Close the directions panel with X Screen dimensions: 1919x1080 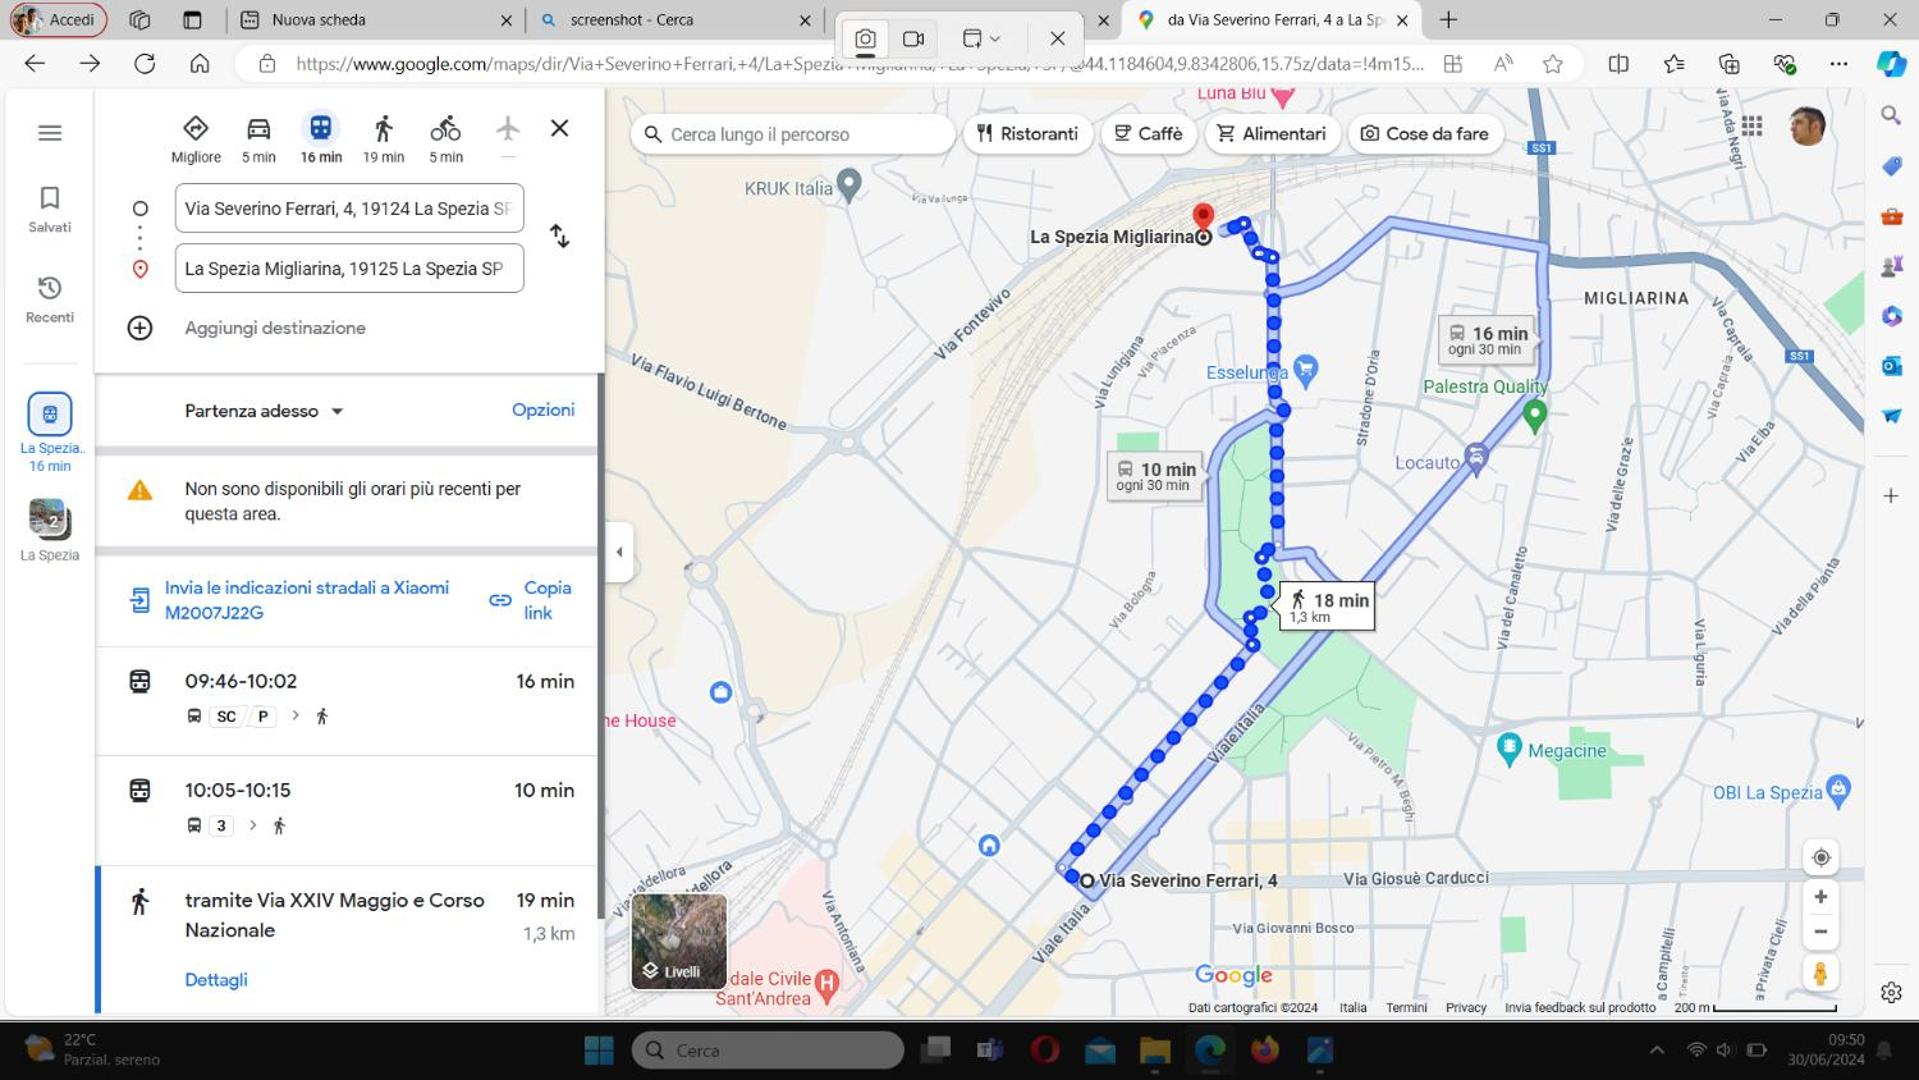coord(560,129)
